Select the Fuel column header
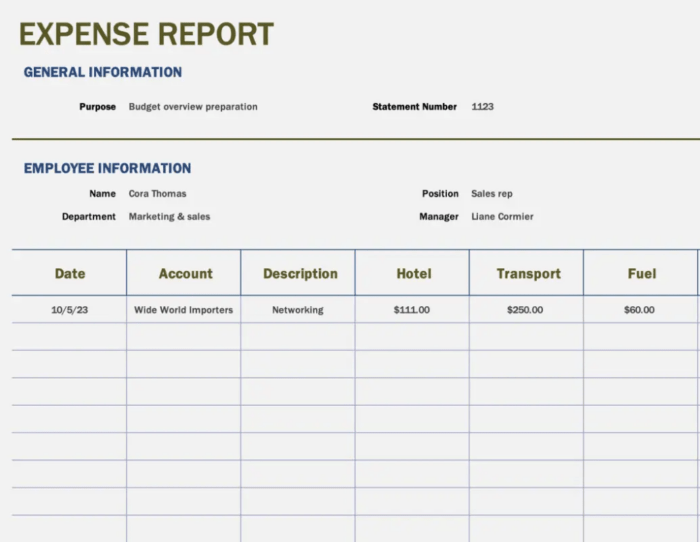Viewport: 700px width, 542px height. pyautogui.click(x=642, y=274)
